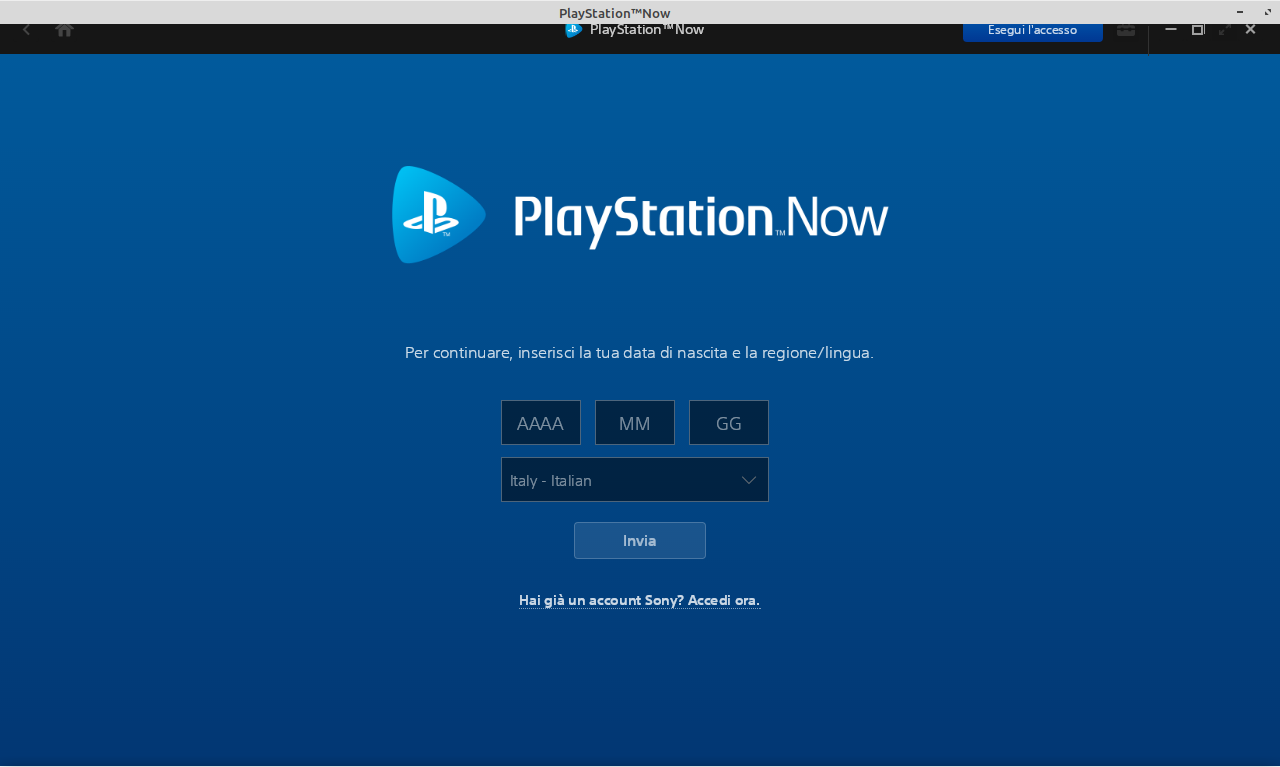Viewport: 1280px width, 767px height.
Task: Open the Italy - Italian region dropdown
Action: (x=635, y=480)
